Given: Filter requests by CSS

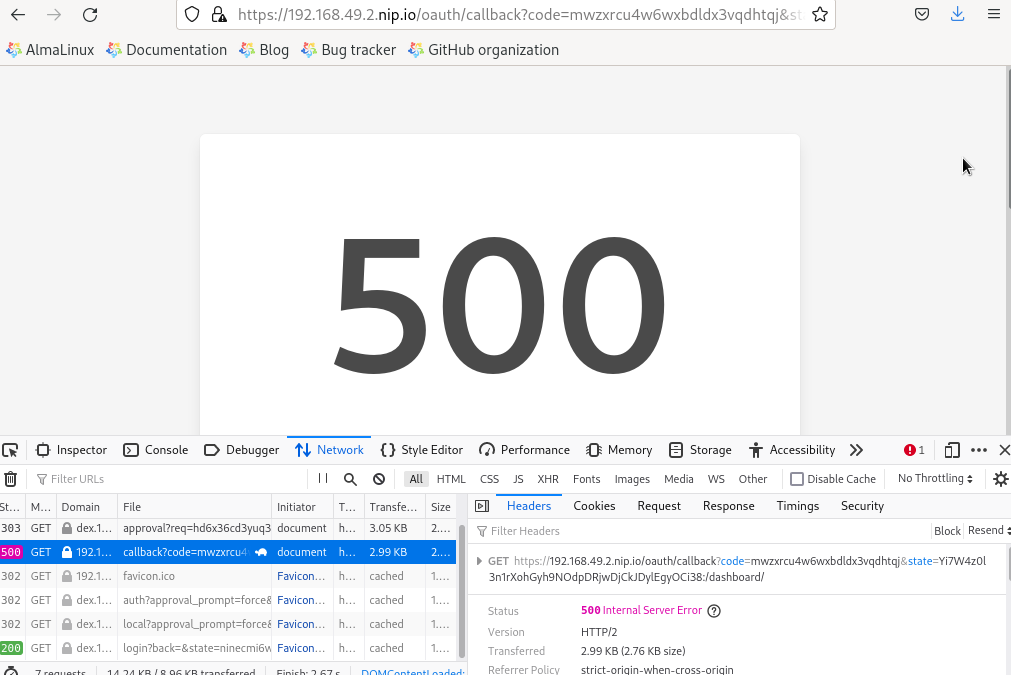Looking at the screenshot, I should coord(489,479).
